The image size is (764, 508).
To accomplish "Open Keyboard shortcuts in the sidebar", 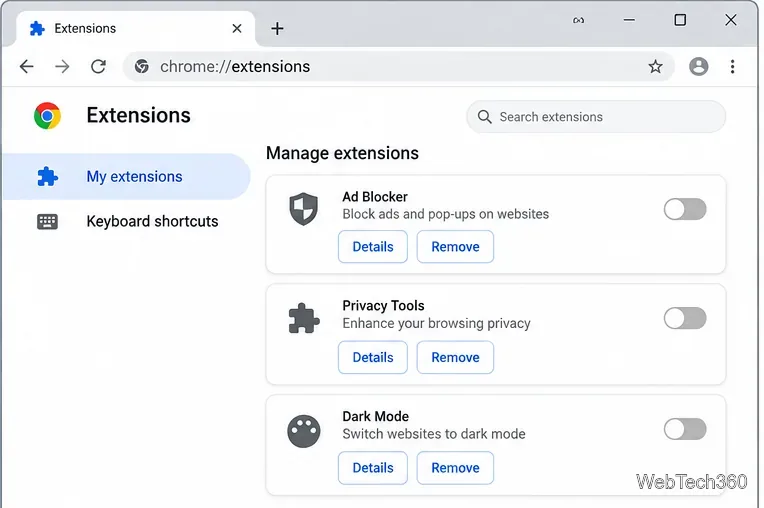I will (127, 222).
